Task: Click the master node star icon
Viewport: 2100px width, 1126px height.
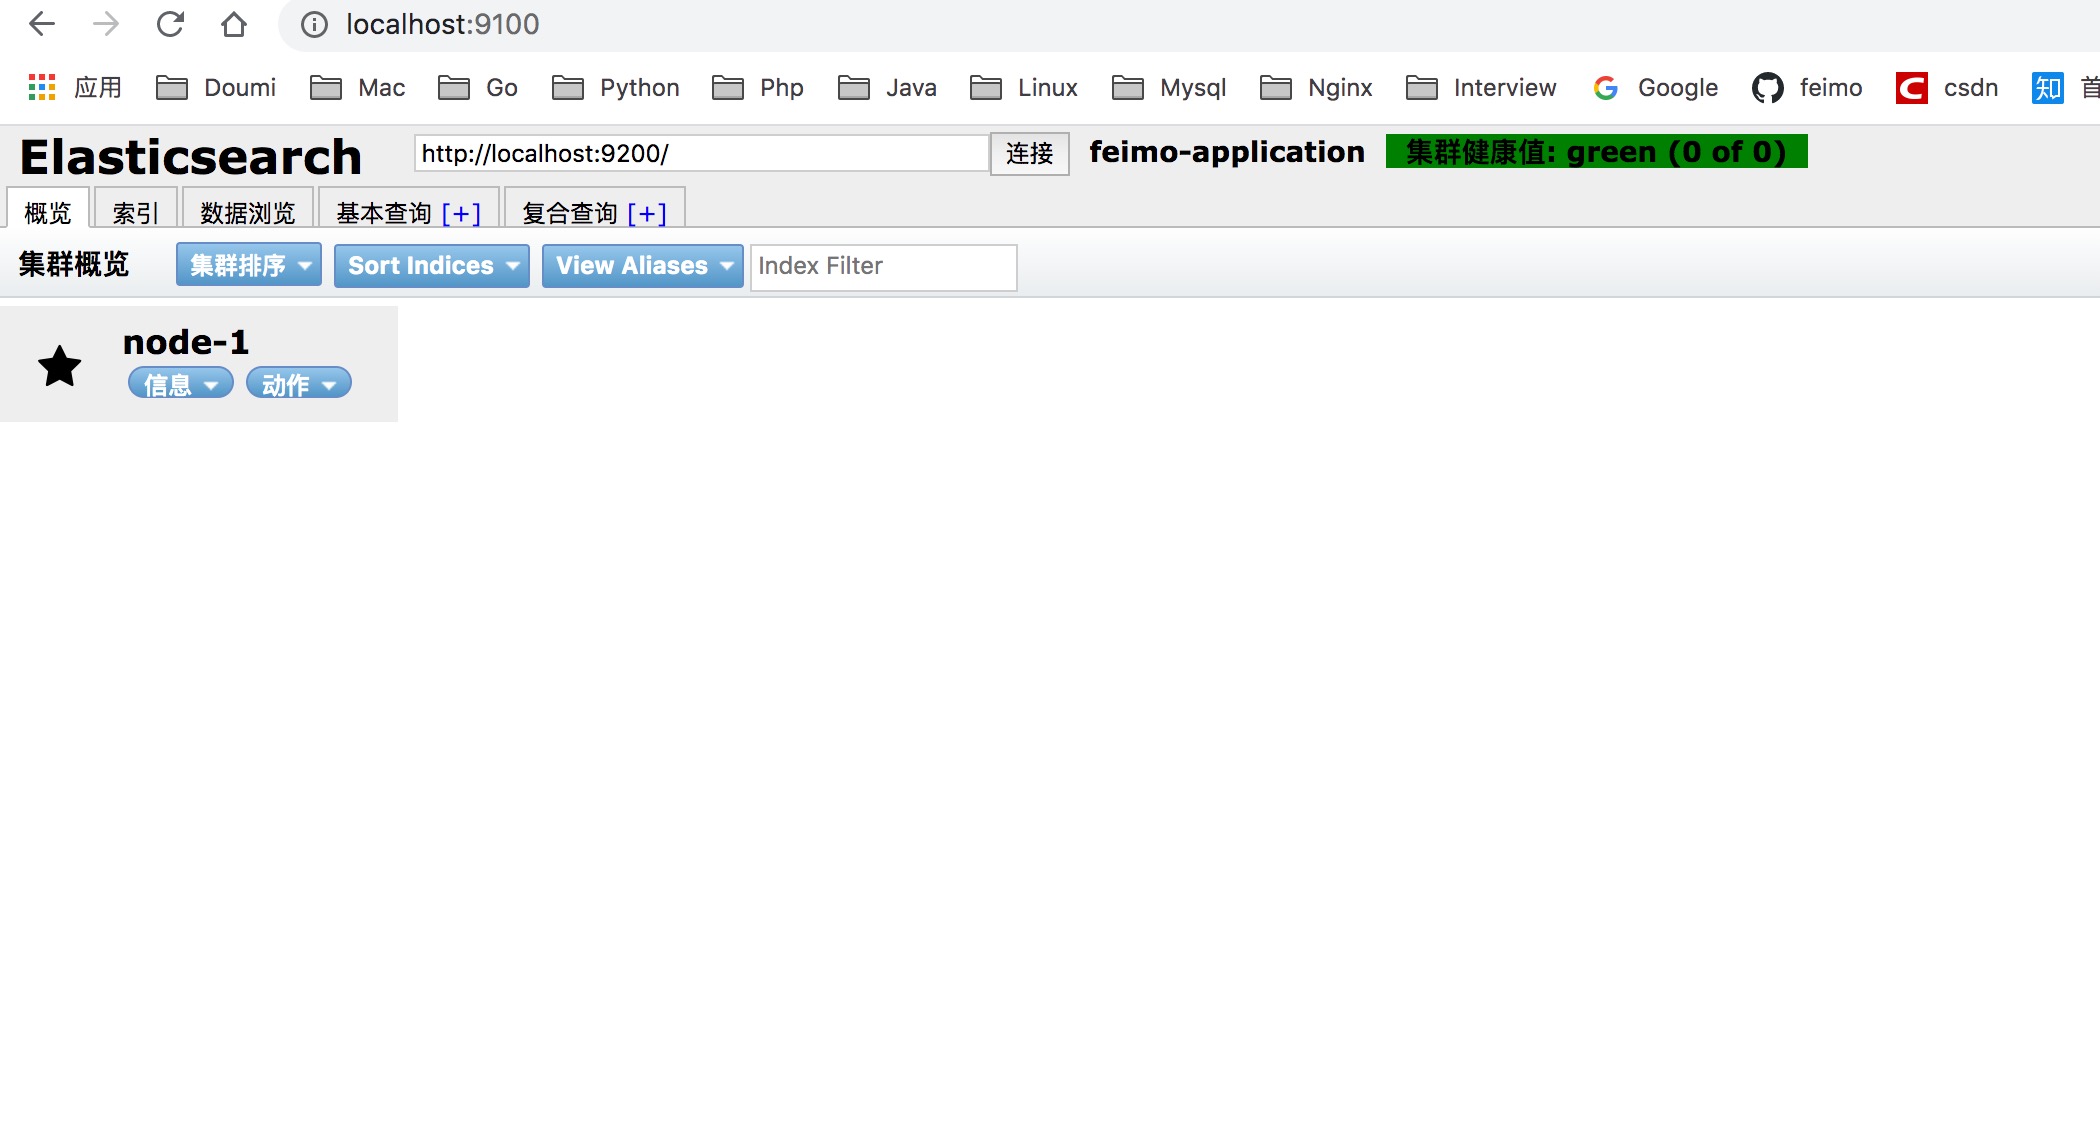Action: pos(60,366)
